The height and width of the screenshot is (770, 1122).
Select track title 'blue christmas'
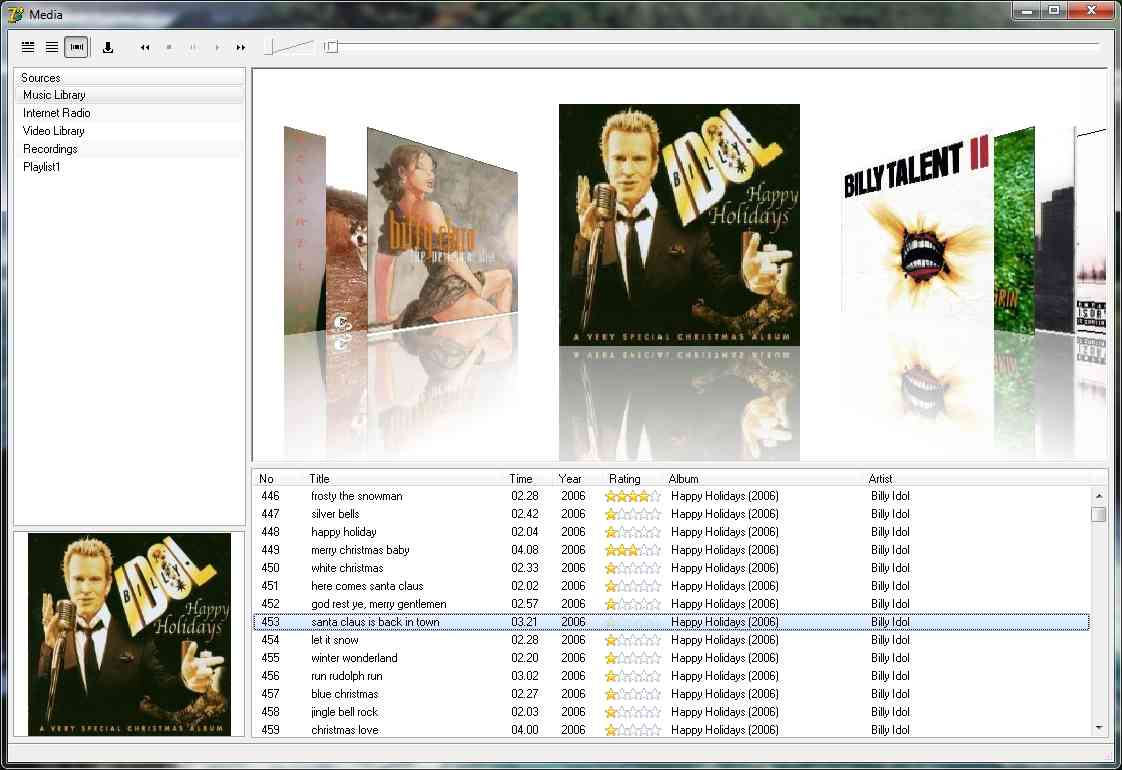(x=344, y=694)
